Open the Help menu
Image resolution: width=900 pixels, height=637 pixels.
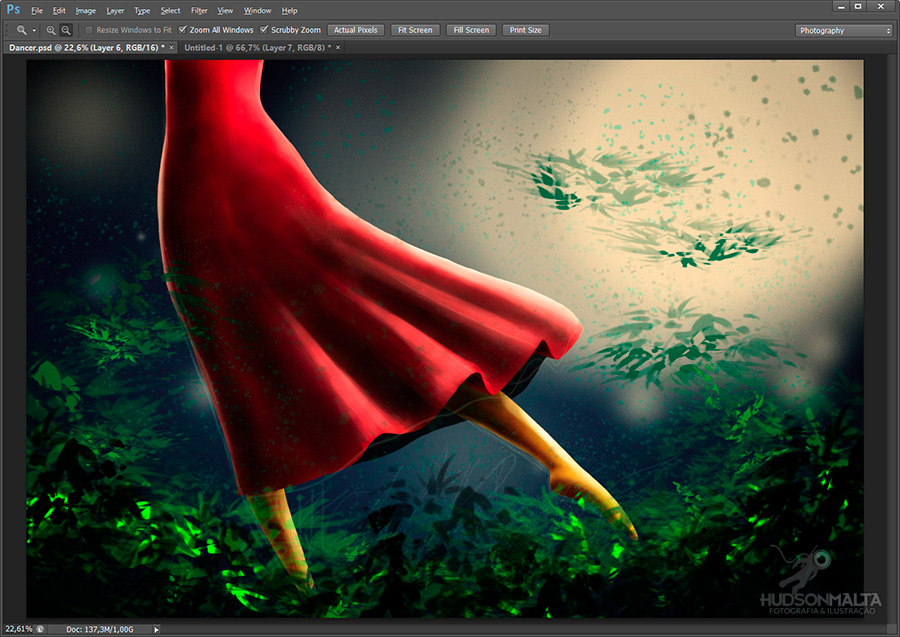pos(289,10)
